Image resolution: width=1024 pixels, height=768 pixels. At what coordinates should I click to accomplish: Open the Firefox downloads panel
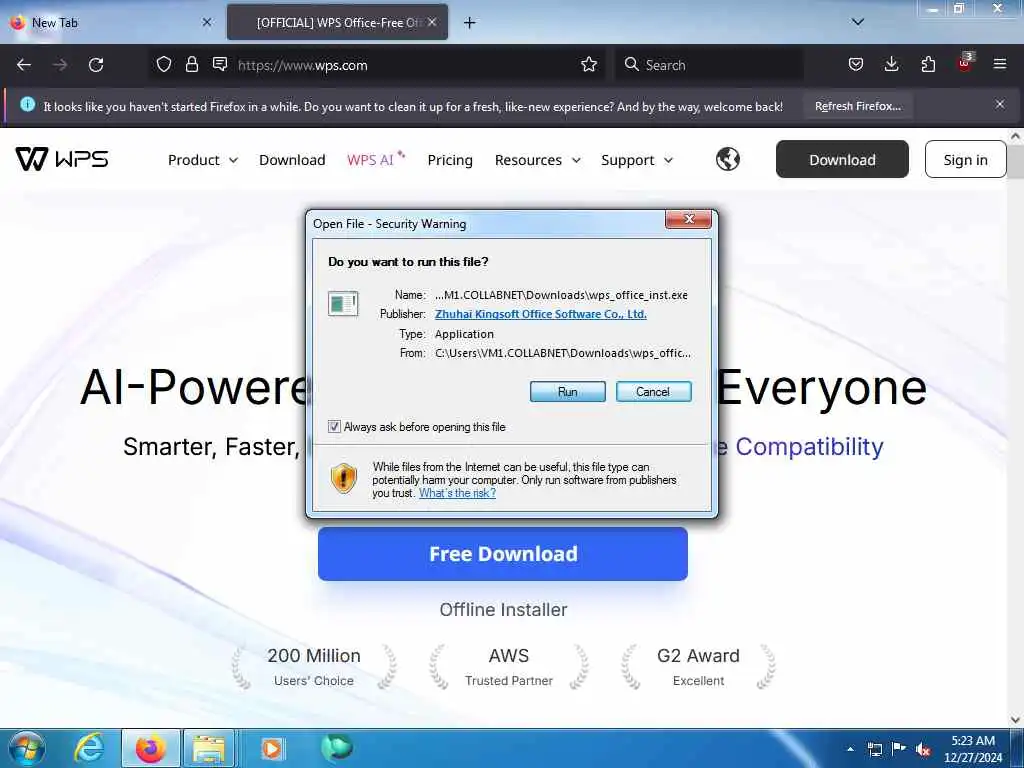[891, 64]
